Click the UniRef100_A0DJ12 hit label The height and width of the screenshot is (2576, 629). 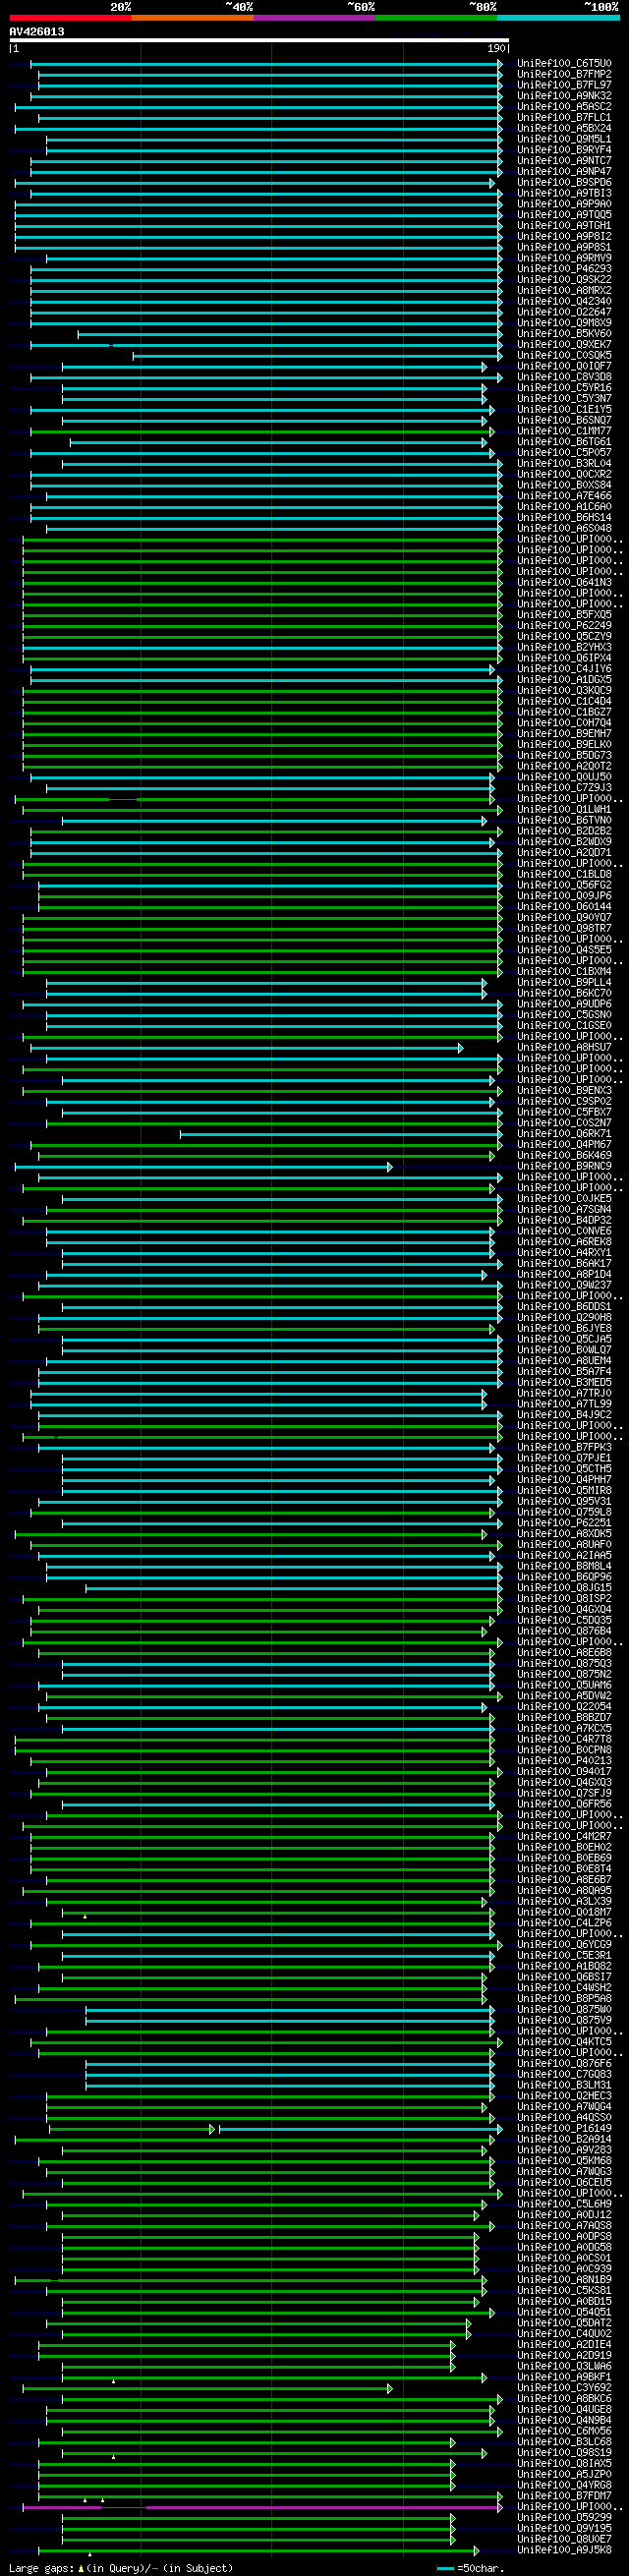click(564, 2215)
